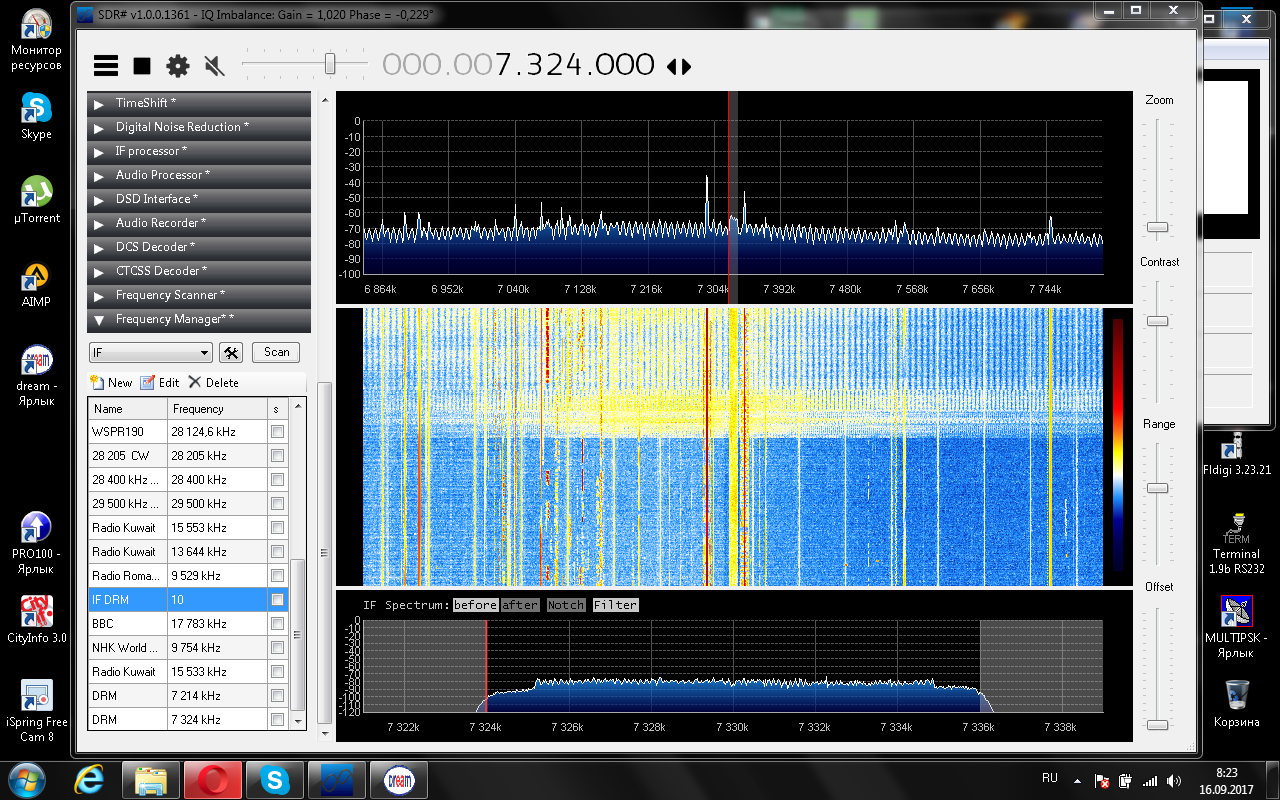Select the 'after' IF Spectrum option
Viewport: 1280px width, 800px height.
click(x=519, y=605)
